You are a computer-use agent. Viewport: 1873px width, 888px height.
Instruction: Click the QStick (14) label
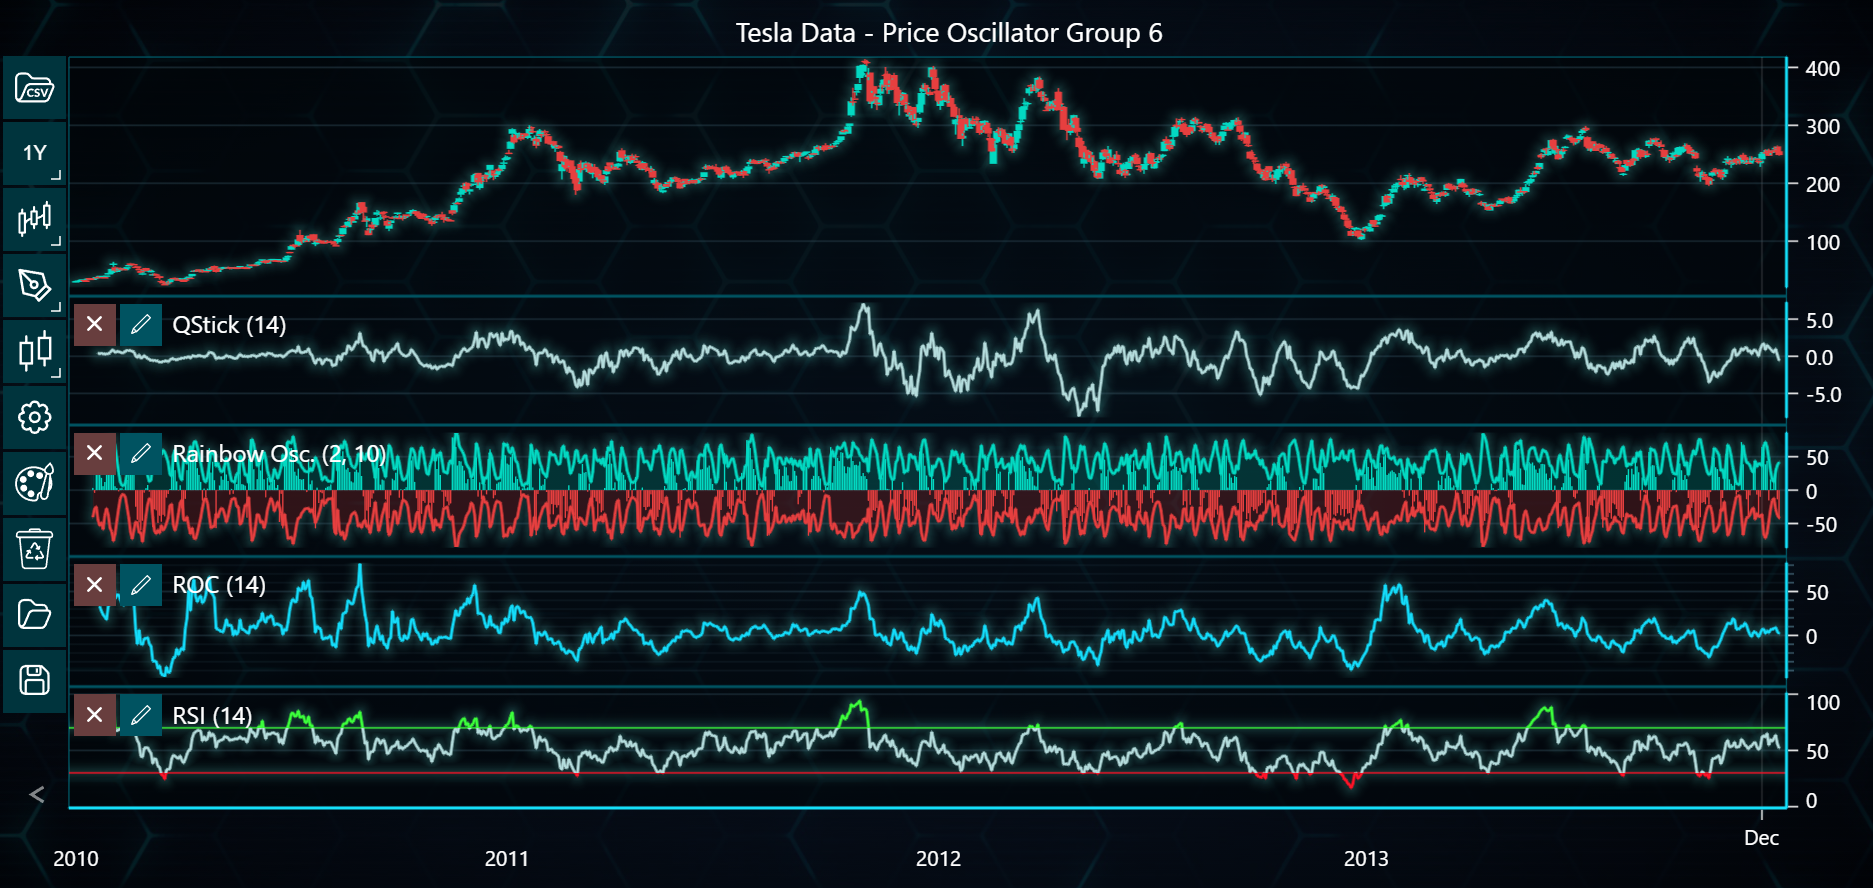pyautogui.click(x=229, y=325)
